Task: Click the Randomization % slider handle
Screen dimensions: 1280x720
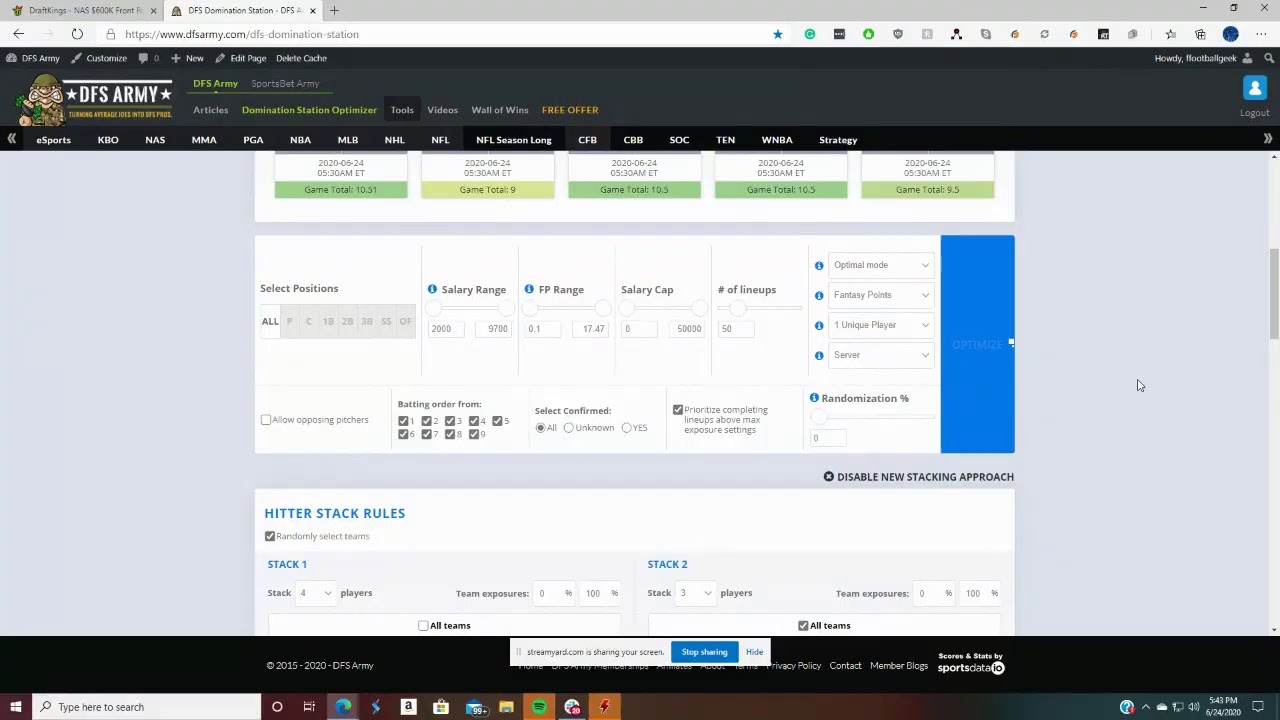Action: (819, 417)
